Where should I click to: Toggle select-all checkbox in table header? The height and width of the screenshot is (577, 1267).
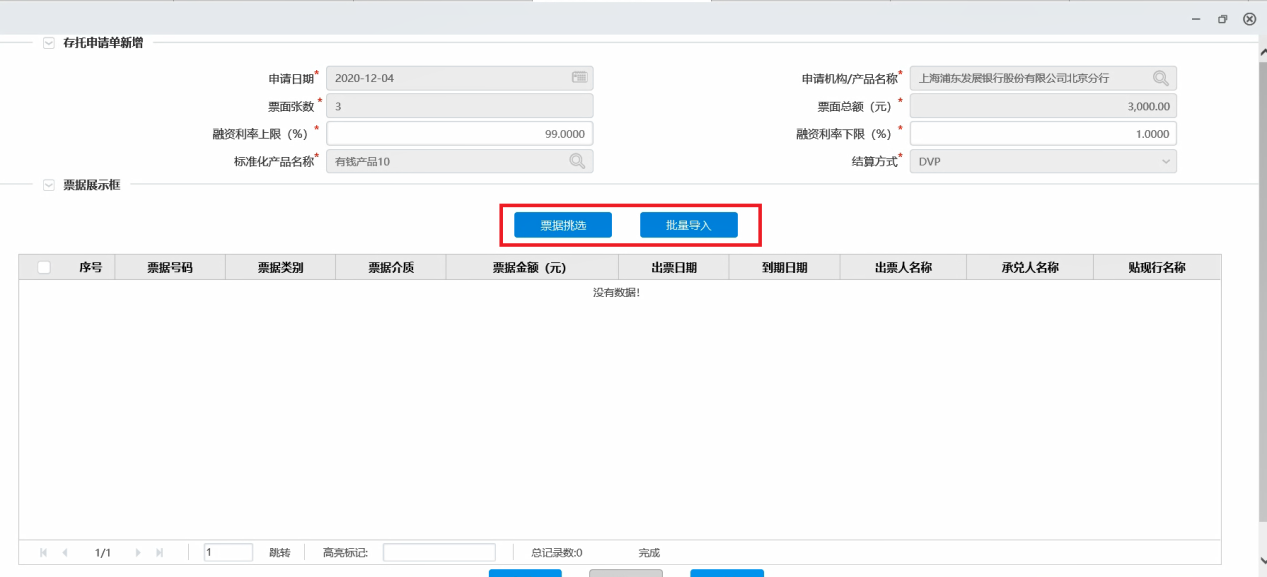tap(44, 267)
